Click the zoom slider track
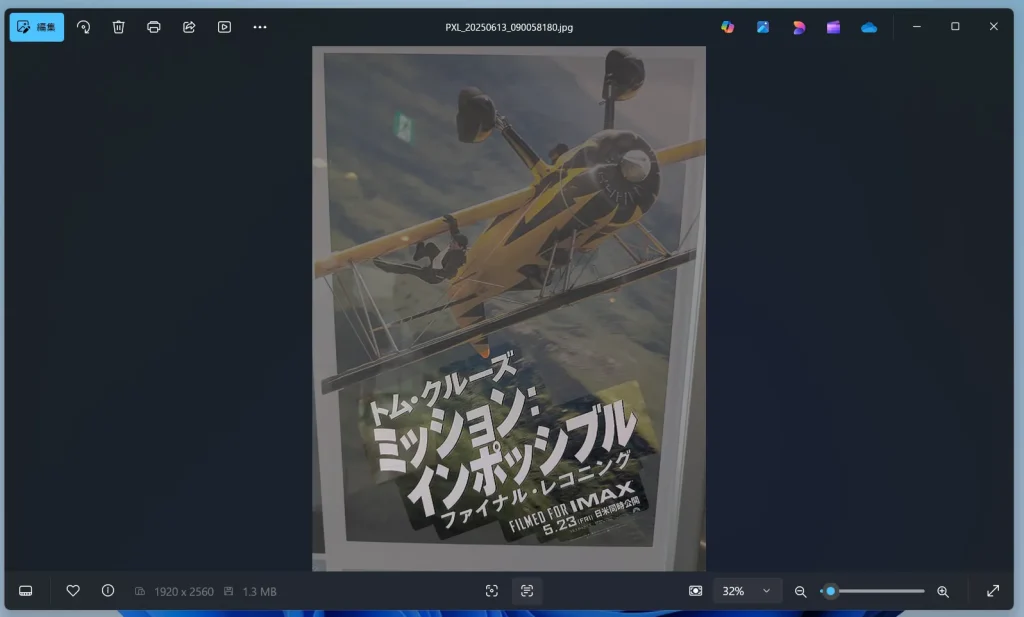Screen dimensions: 1024x617 pos(872,592)
